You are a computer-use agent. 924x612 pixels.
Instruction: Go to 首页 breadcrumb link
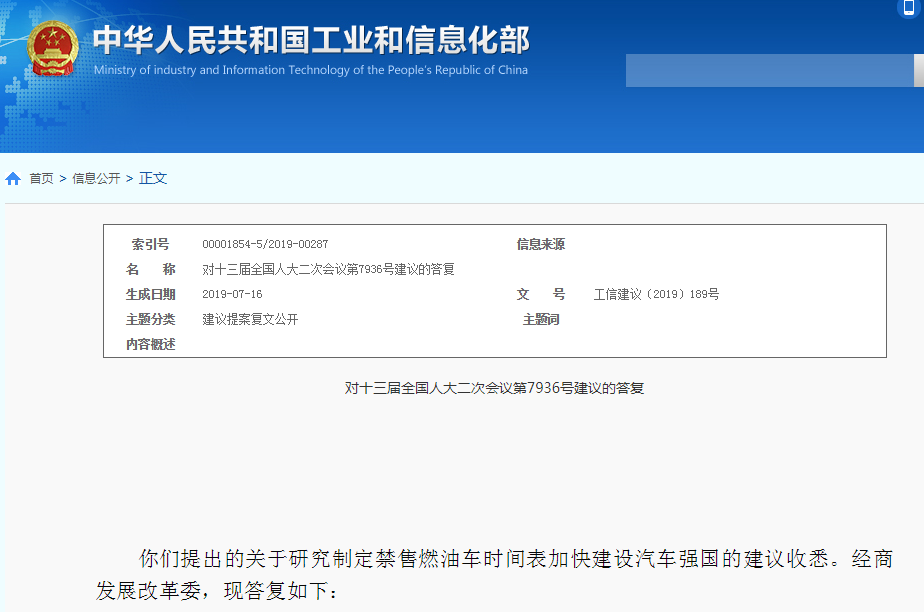41,179
